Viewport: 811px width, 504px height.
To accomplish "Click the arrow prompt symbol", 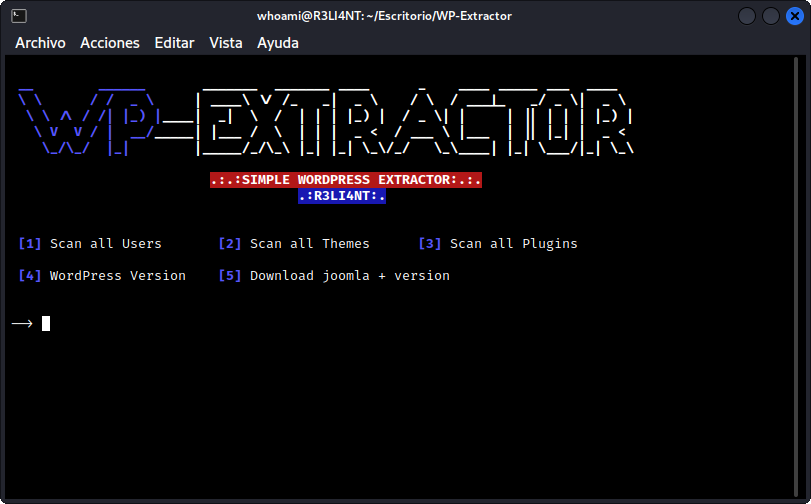I will pos(22,323).
